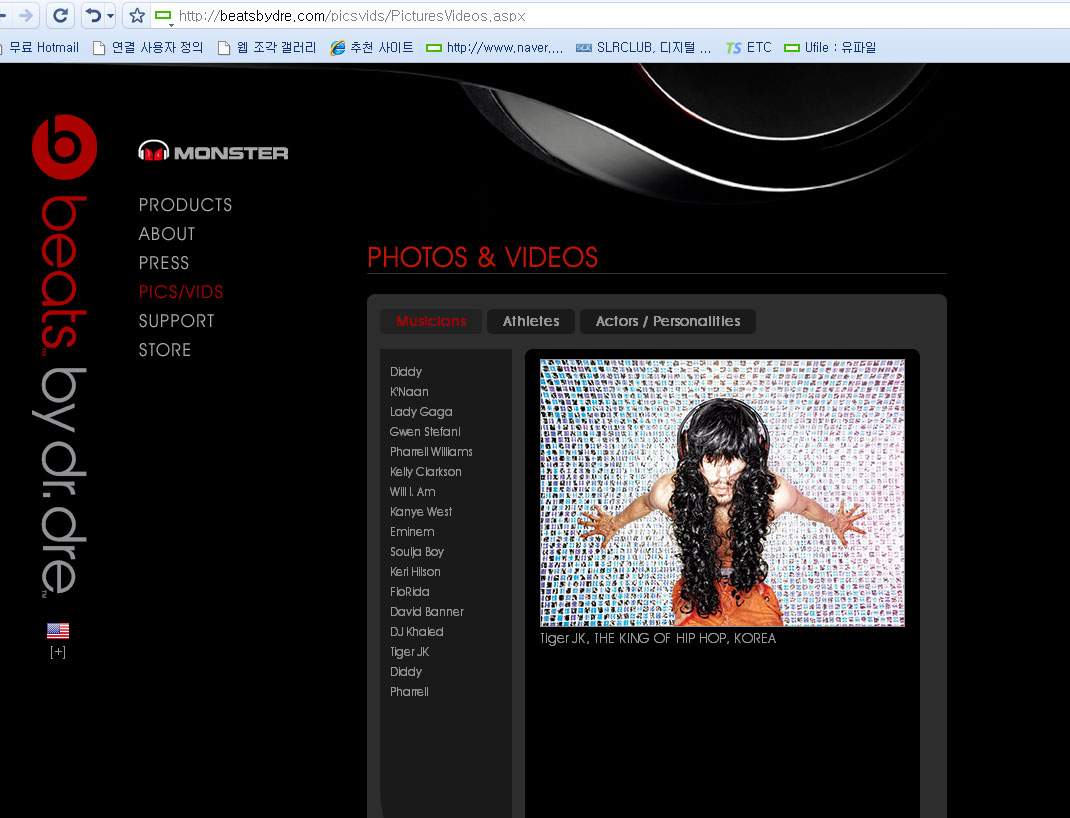Go to the STORE page

(165, 350)
